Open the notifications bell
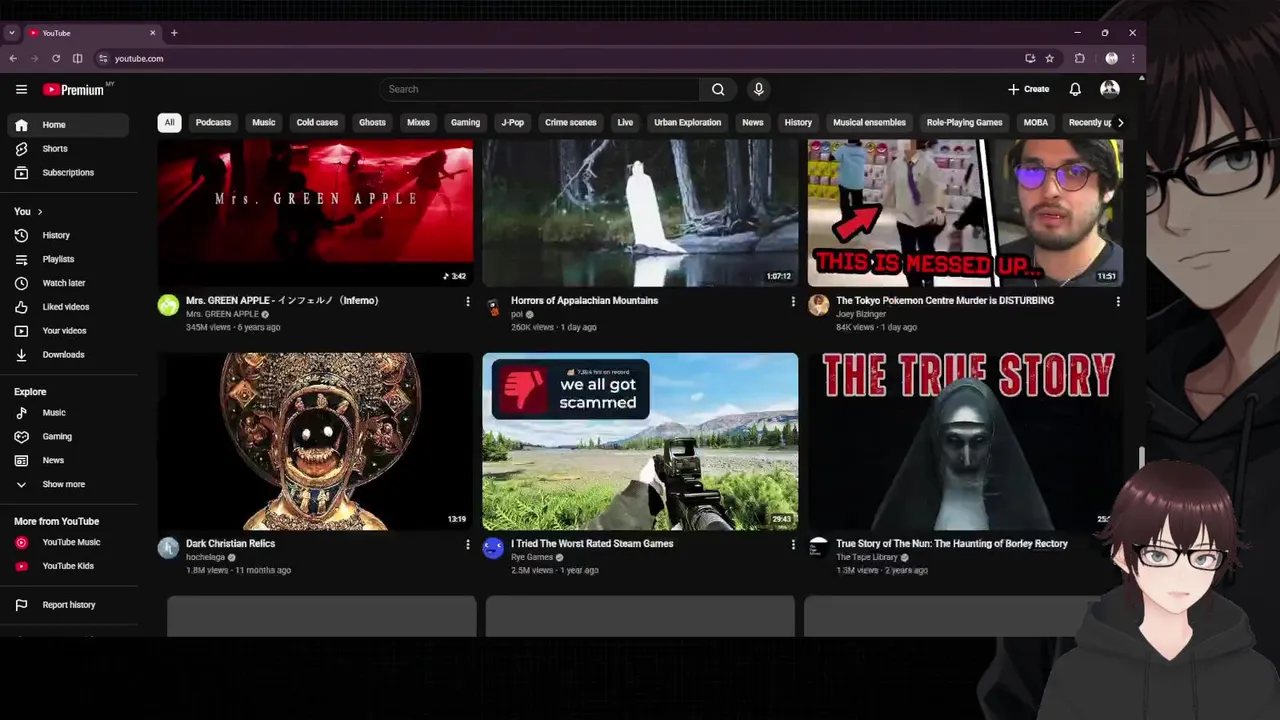The height and width of the screenshot is (720, 1280). (x=1075, y=89)
